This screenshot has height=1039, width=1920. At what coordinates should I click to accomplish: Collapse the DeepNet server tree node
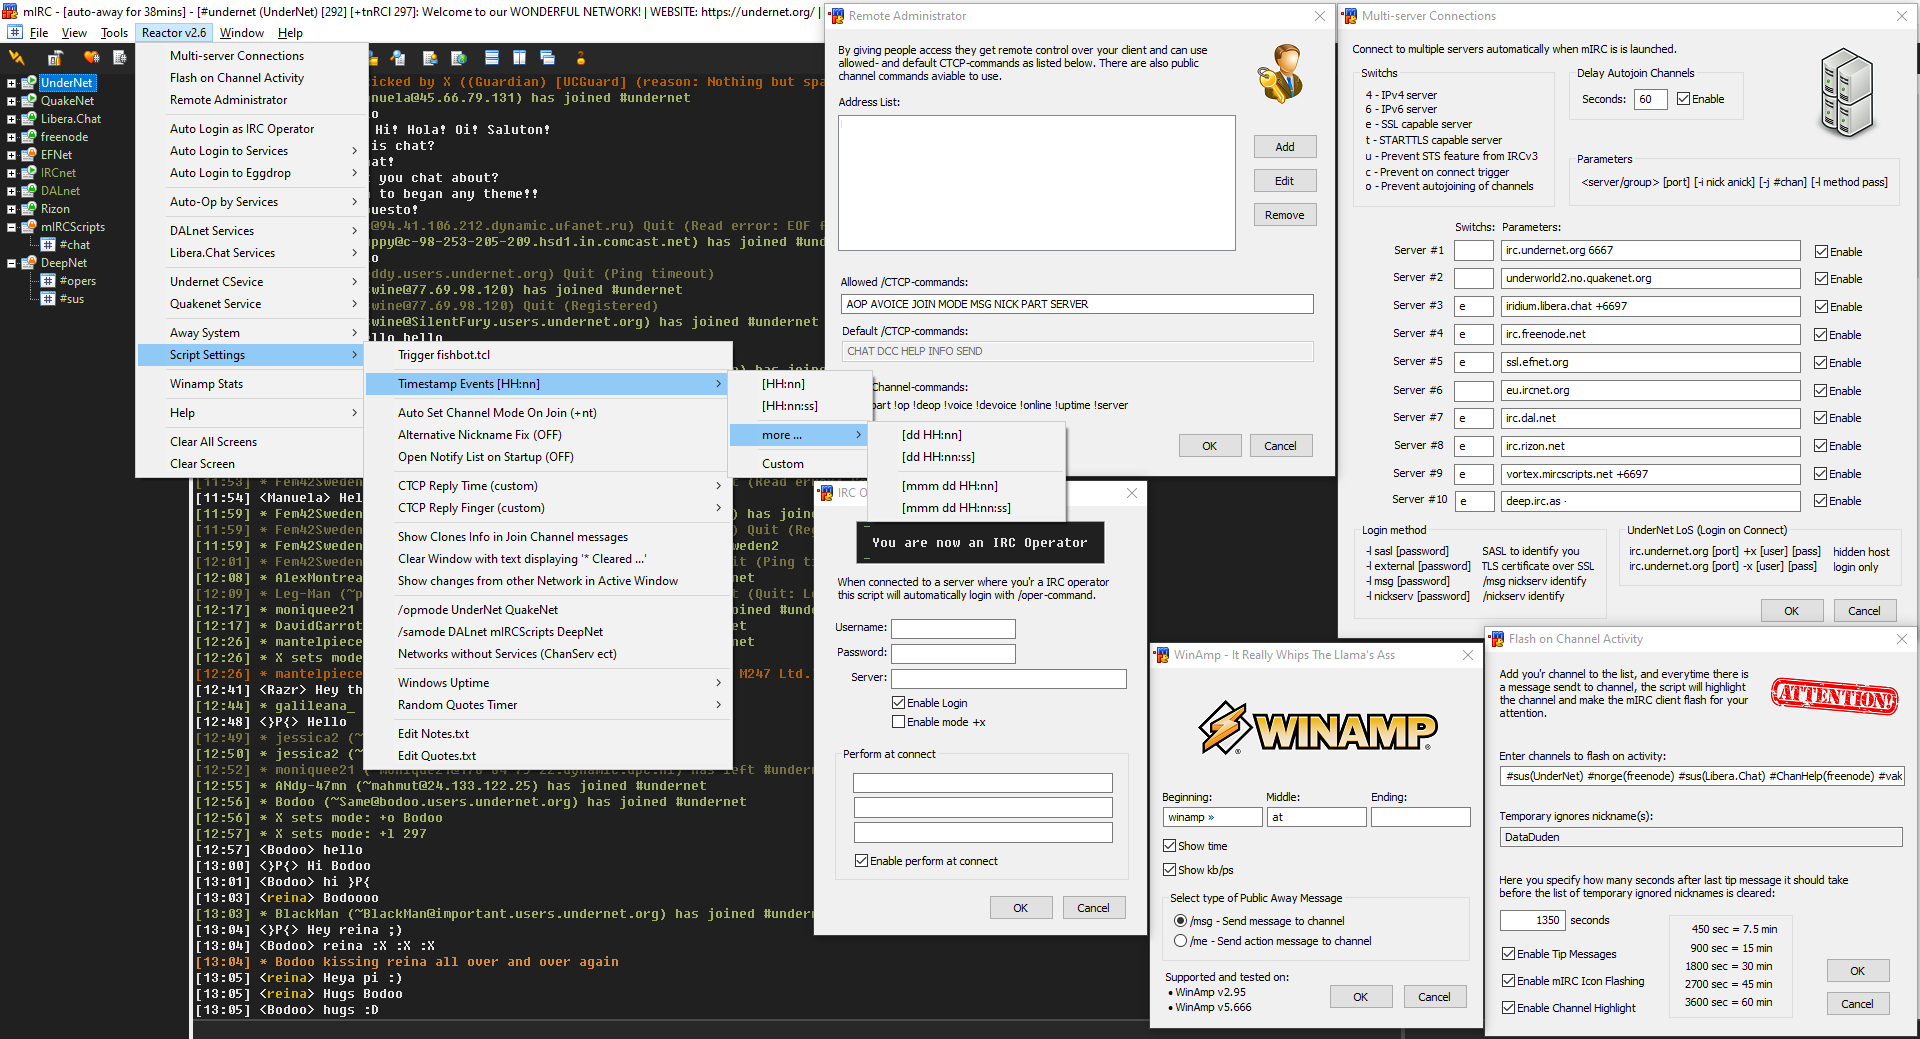click(x=11, y=263)
